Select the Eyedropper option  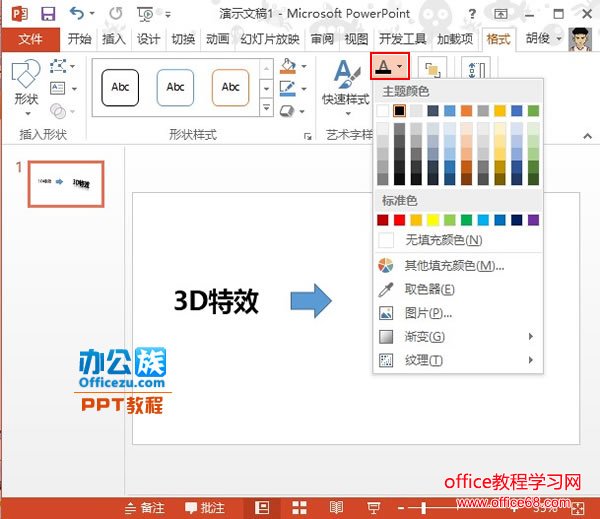(458, 289)
